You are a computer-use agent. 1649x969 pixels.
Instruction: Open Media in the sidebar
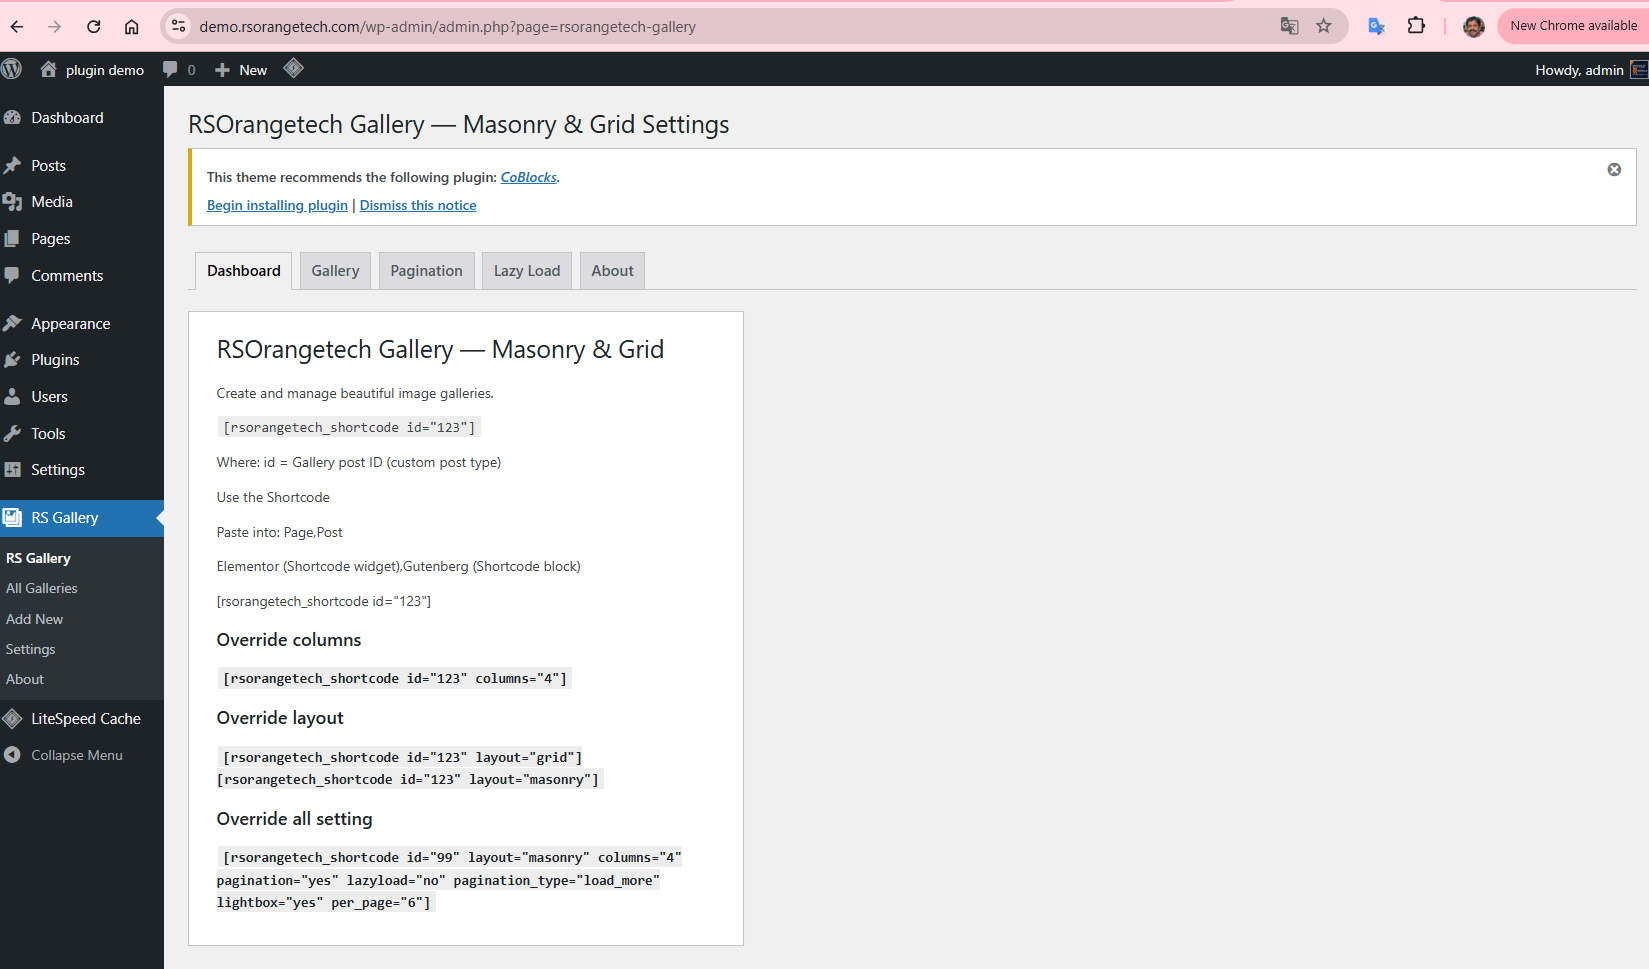(x=82, y=202)
